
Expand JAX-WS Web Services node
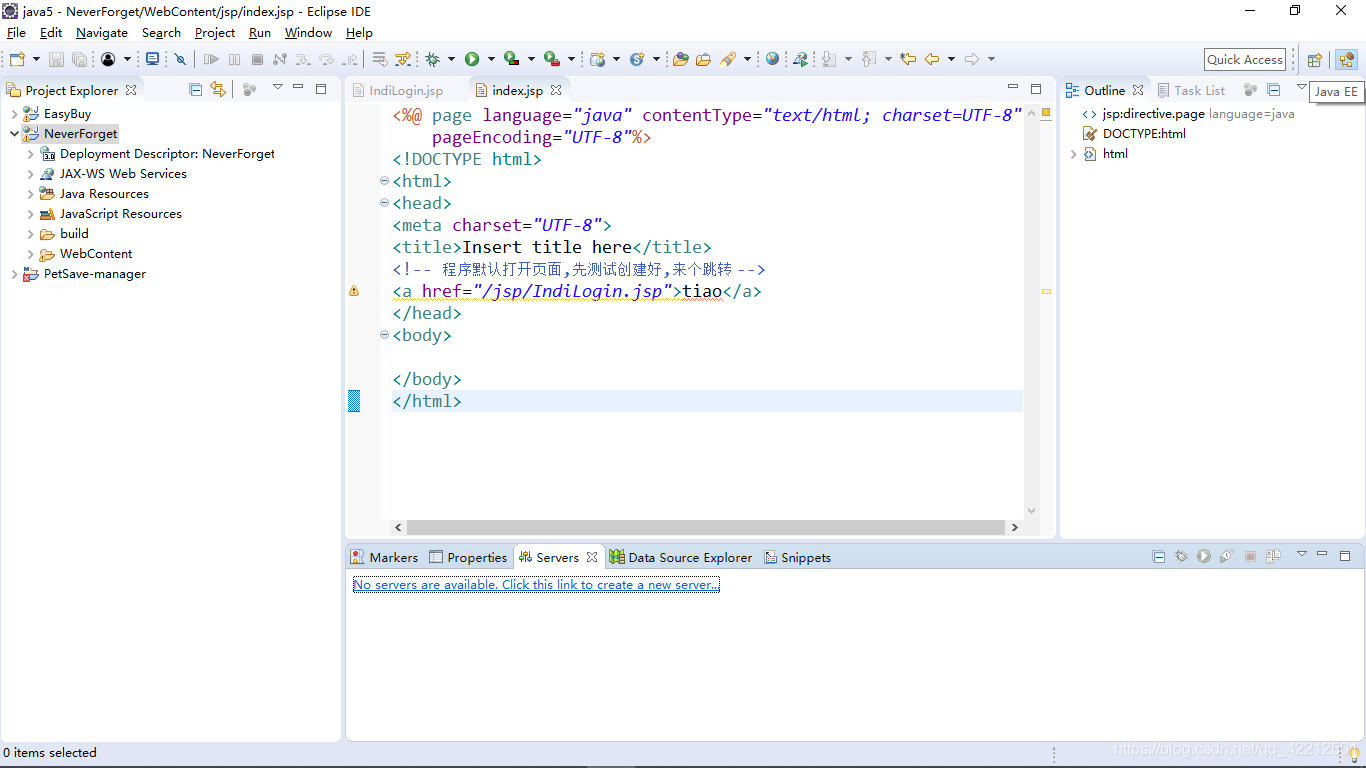click(x=30, y=174)
